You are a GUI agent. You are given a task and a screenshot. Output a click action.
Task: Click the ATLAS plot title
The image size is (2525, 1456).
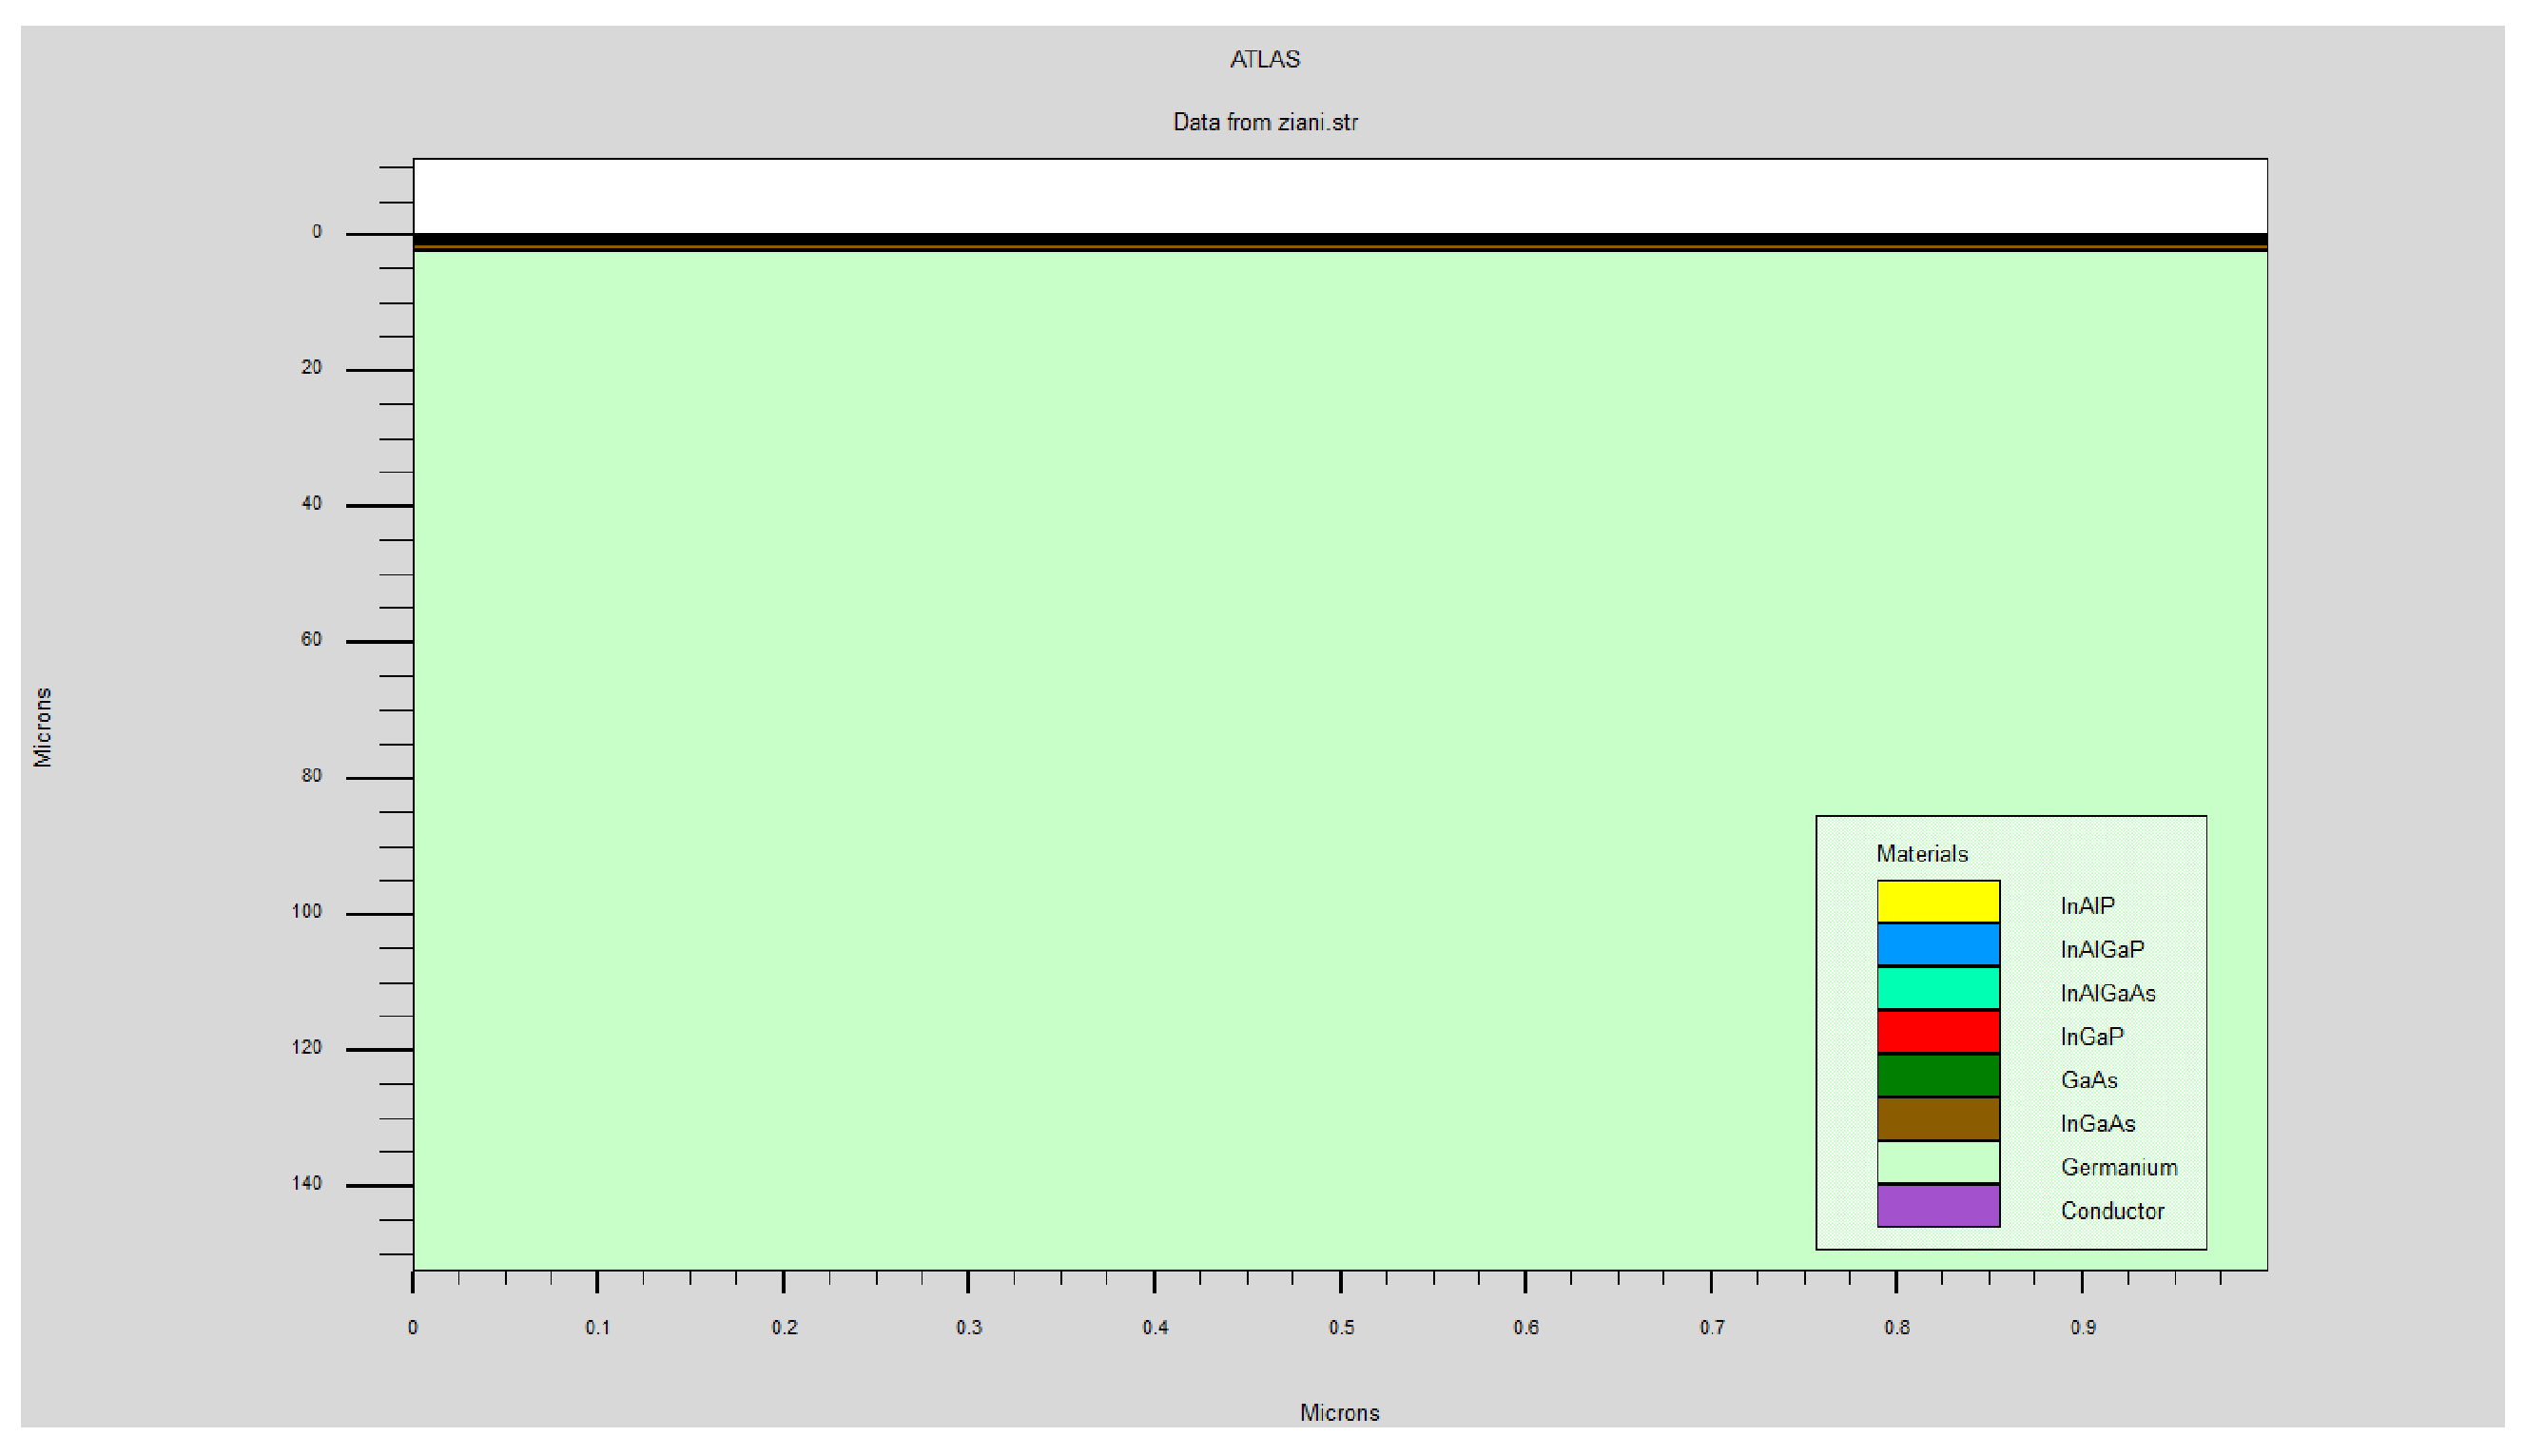pos(1264,59)
